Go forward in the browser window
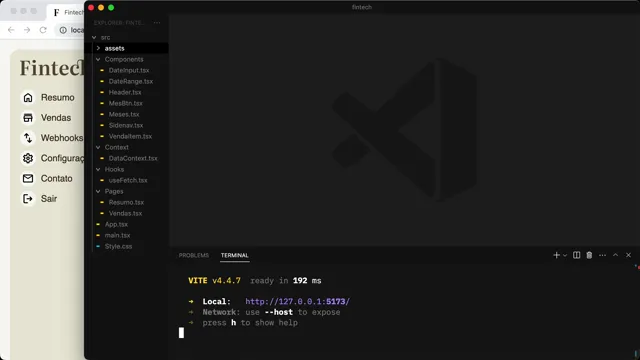This screenshot has width=640, height=360. click(x=27, y=30)
